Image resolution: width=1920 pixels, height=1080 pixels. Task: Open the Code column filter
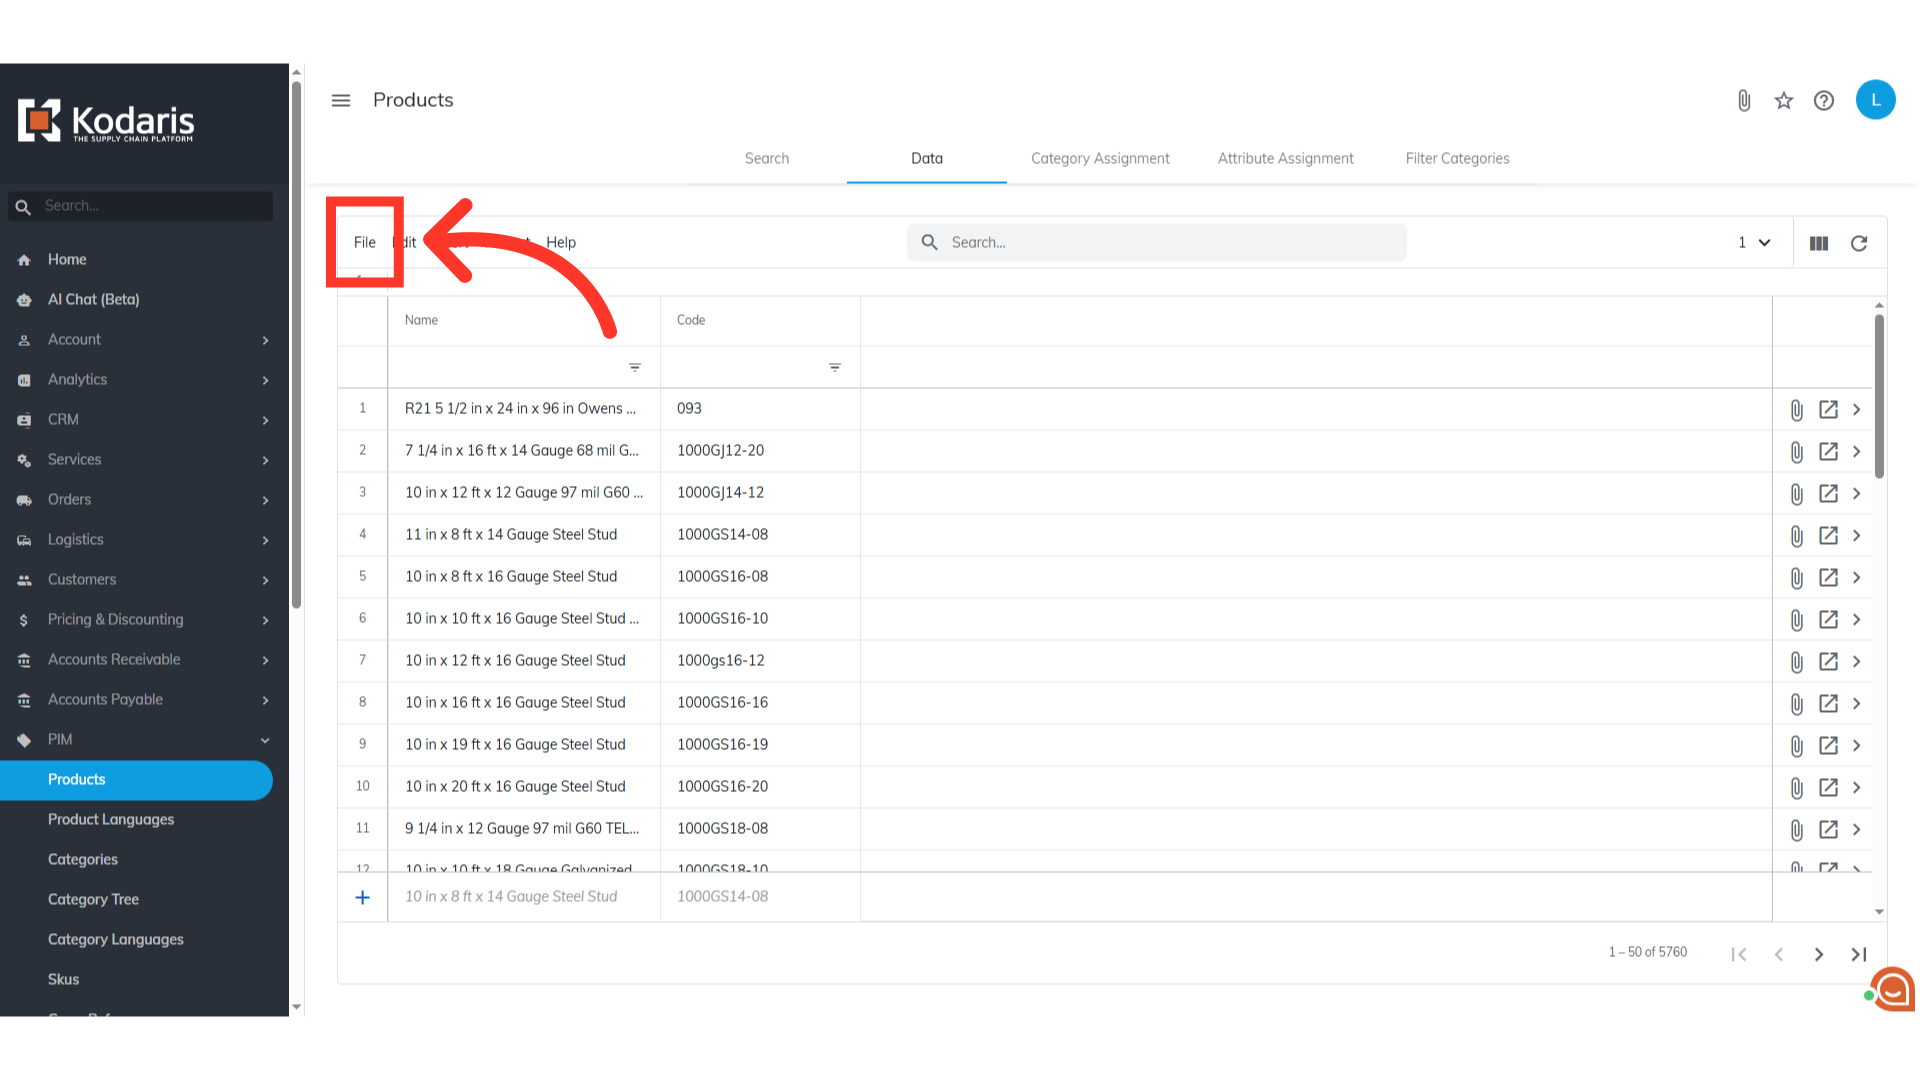click(x=834, y=367)
